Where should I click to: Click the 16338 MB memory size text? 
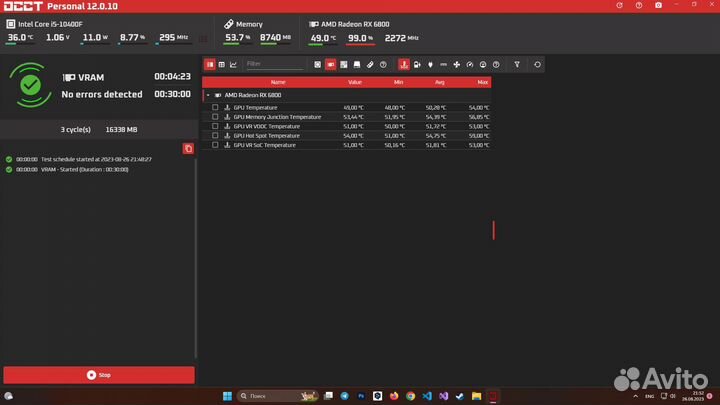[121, 129]
